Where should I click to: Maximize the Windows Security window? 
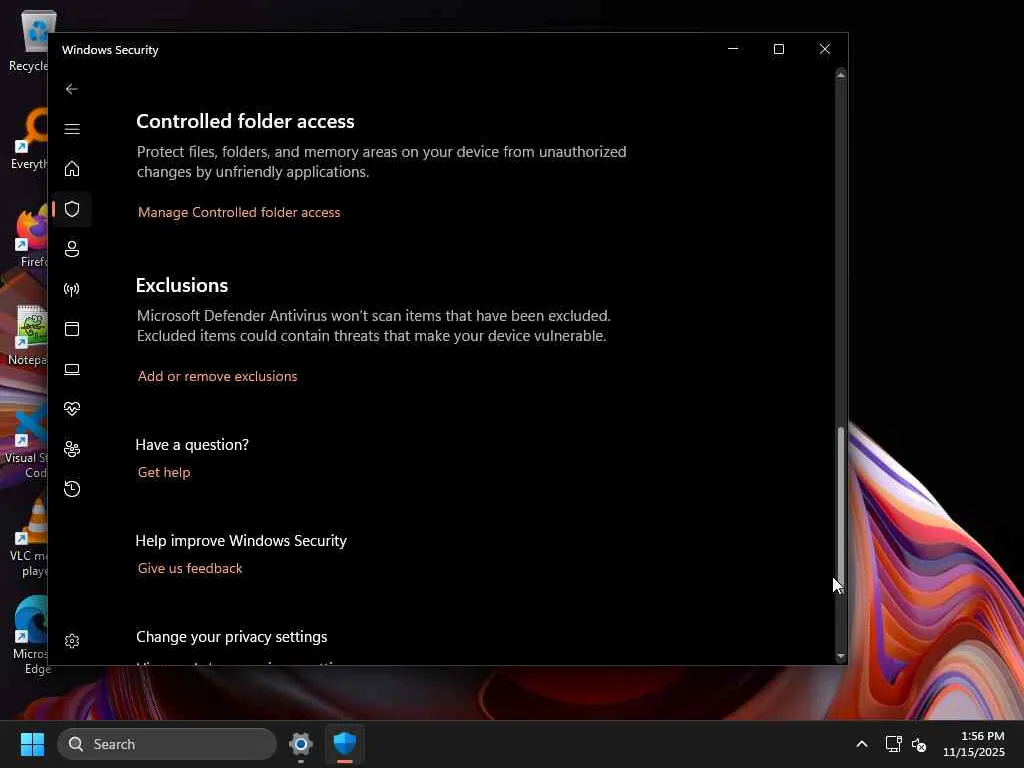point(778,49)
